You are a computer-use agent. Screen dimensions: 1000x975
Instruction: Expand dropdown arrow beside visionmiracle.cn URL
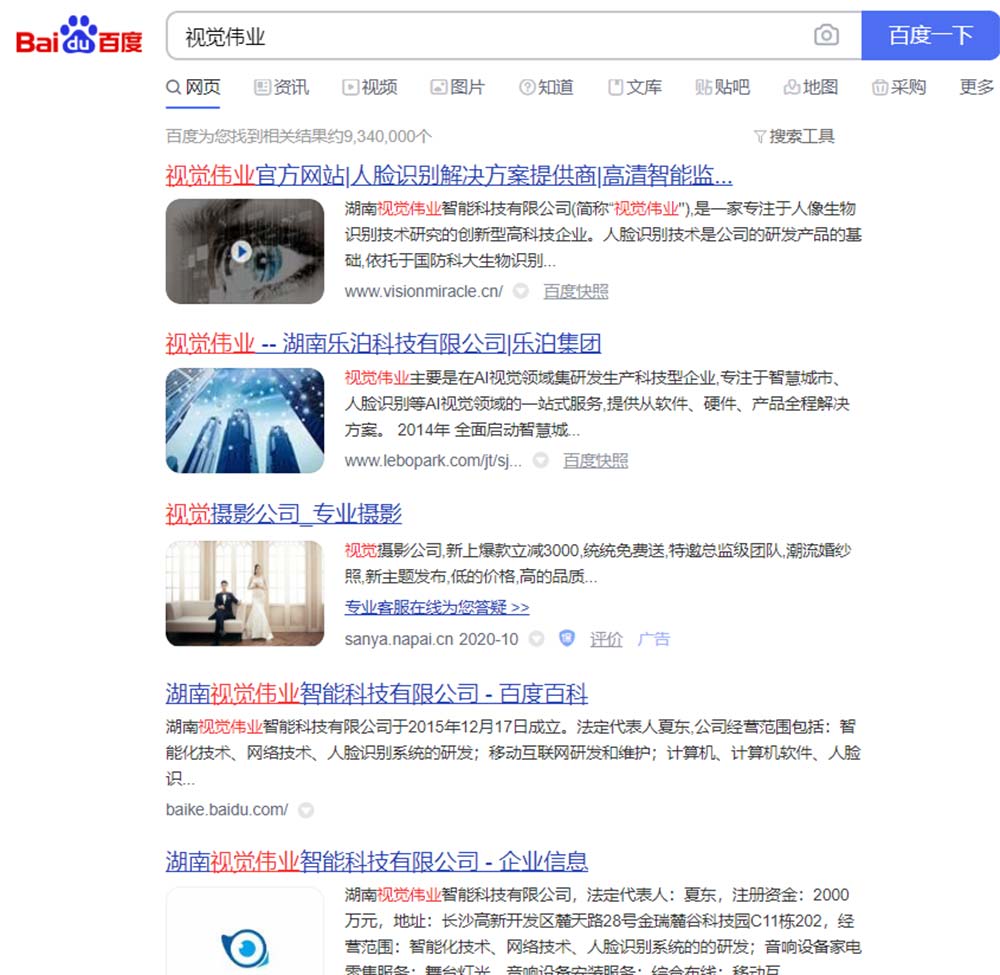pyautogui.click(x=521, y=292)
